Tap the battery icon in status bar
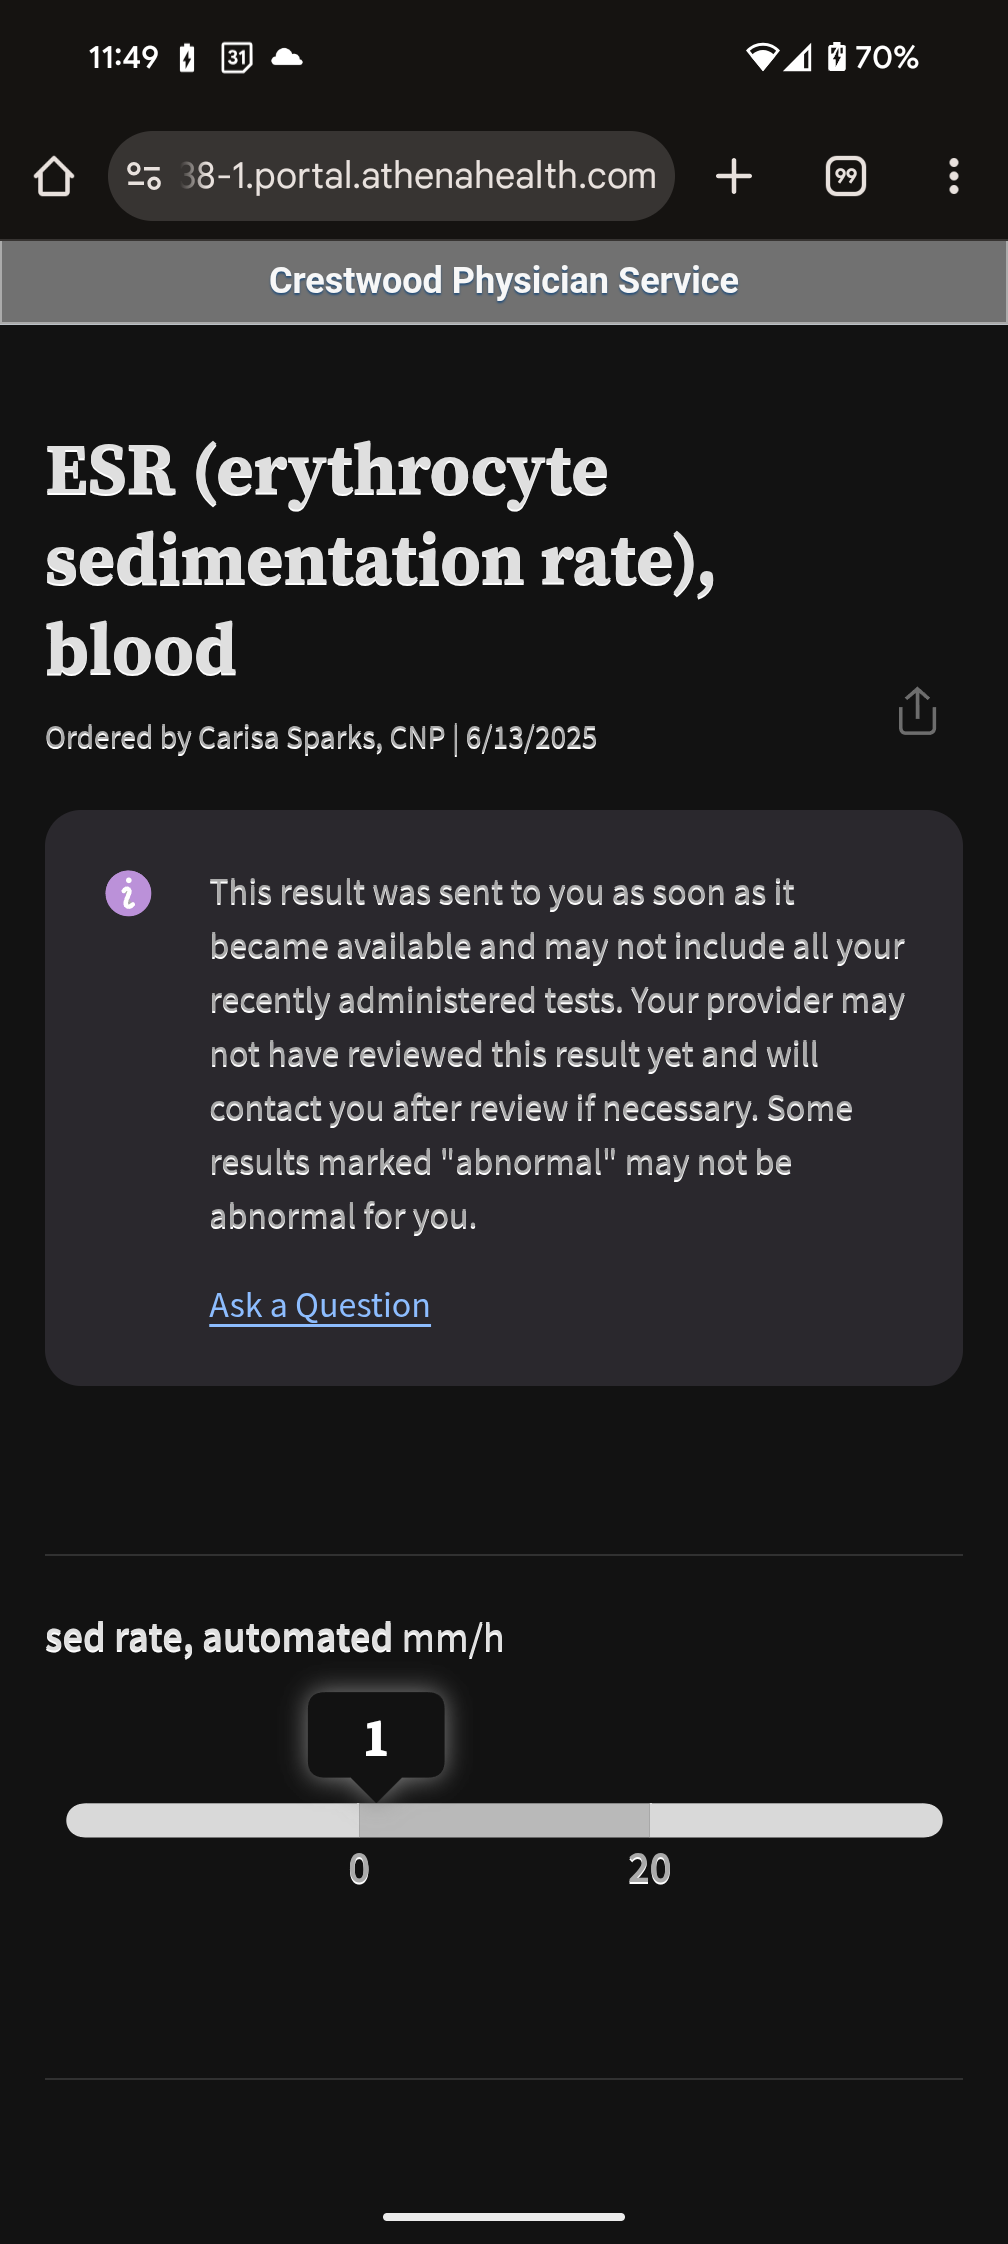 click(x=837, y=57)
